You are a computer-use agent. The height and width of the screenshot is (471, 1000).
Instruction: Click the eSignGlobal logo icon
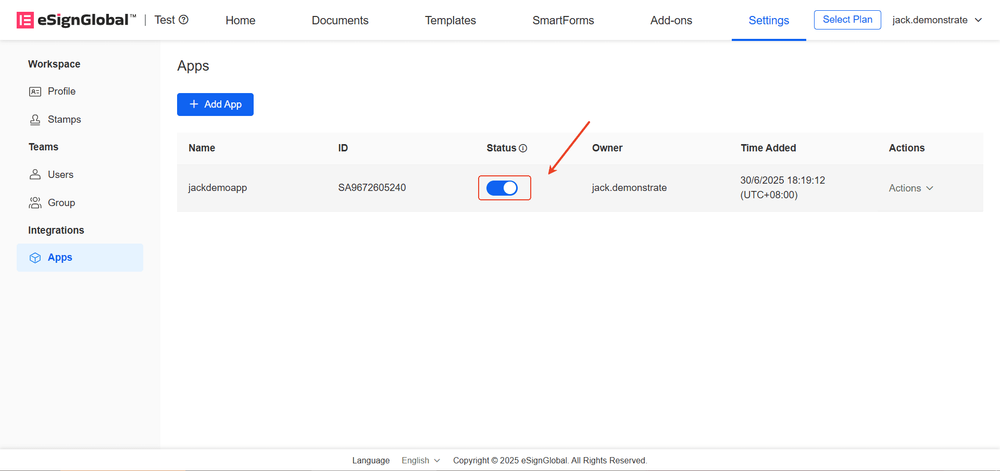click(25, 20)
